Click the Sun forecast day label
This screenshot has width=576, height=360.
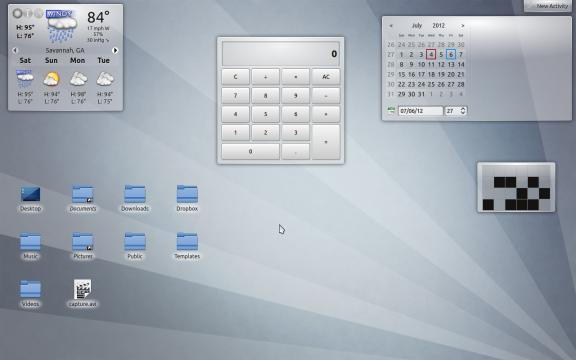pyautogui.click(x=51, y=60)
